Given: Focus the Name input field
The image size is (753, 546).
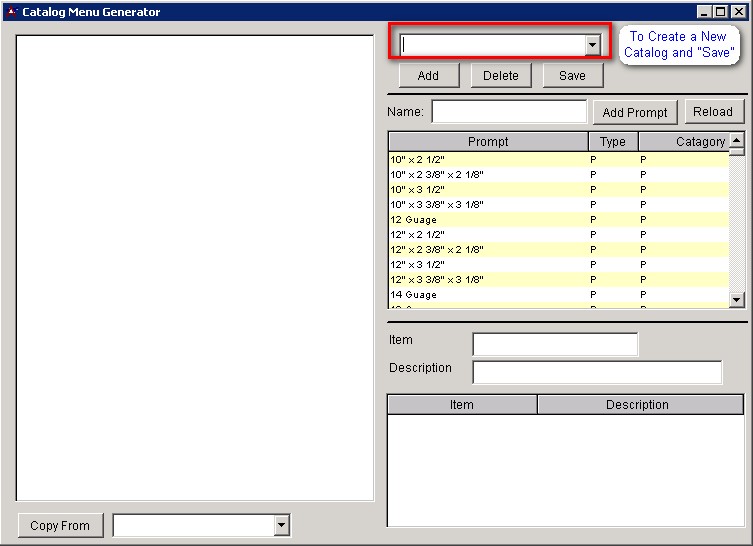Looking at the screenshot, I should click(x=509, y=112).
